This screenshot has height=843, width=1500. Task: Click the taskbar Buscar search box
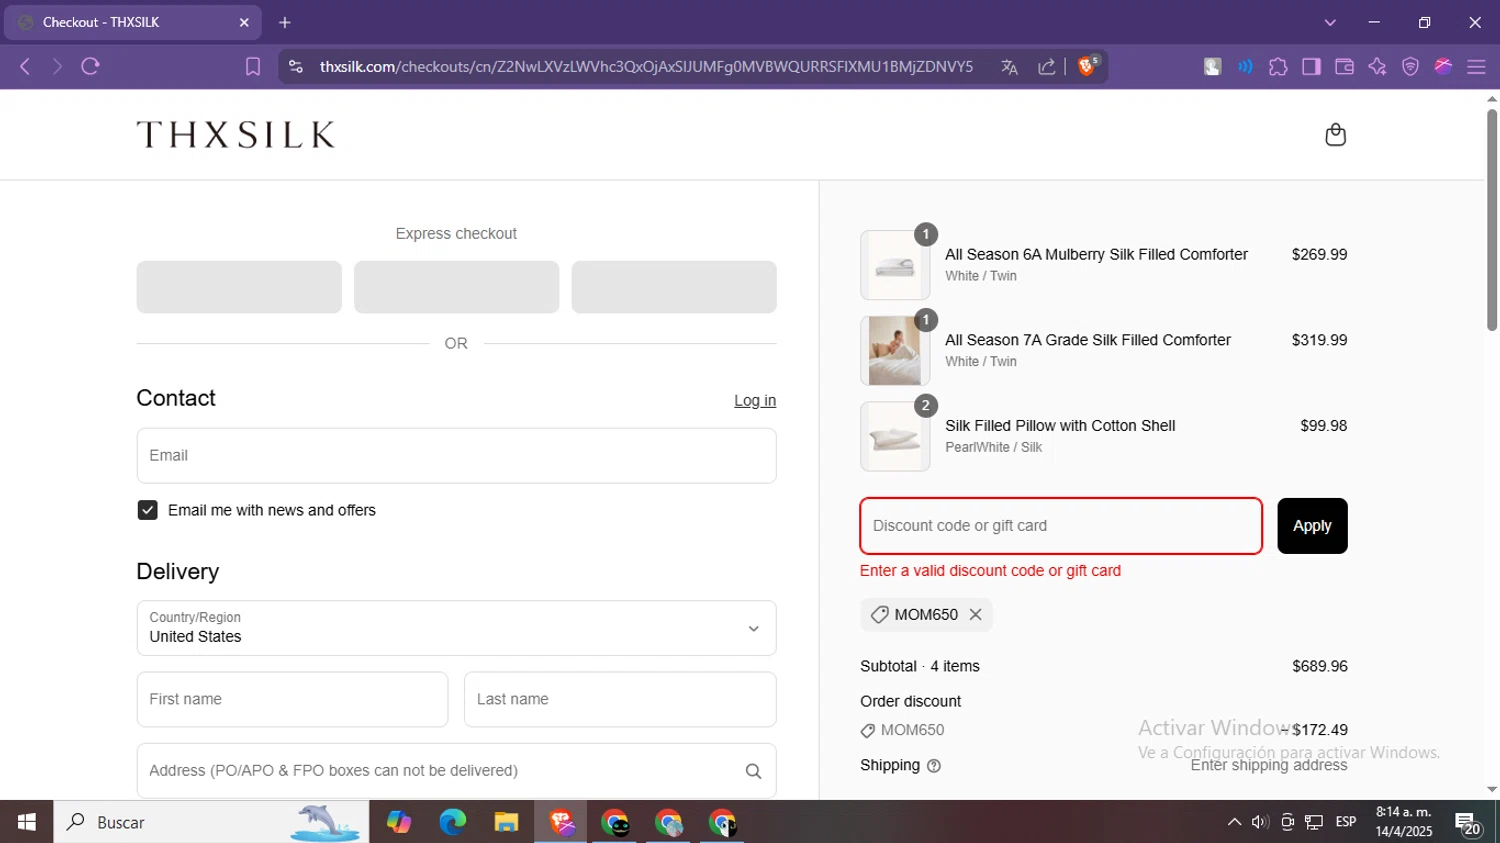pos(211,822)
